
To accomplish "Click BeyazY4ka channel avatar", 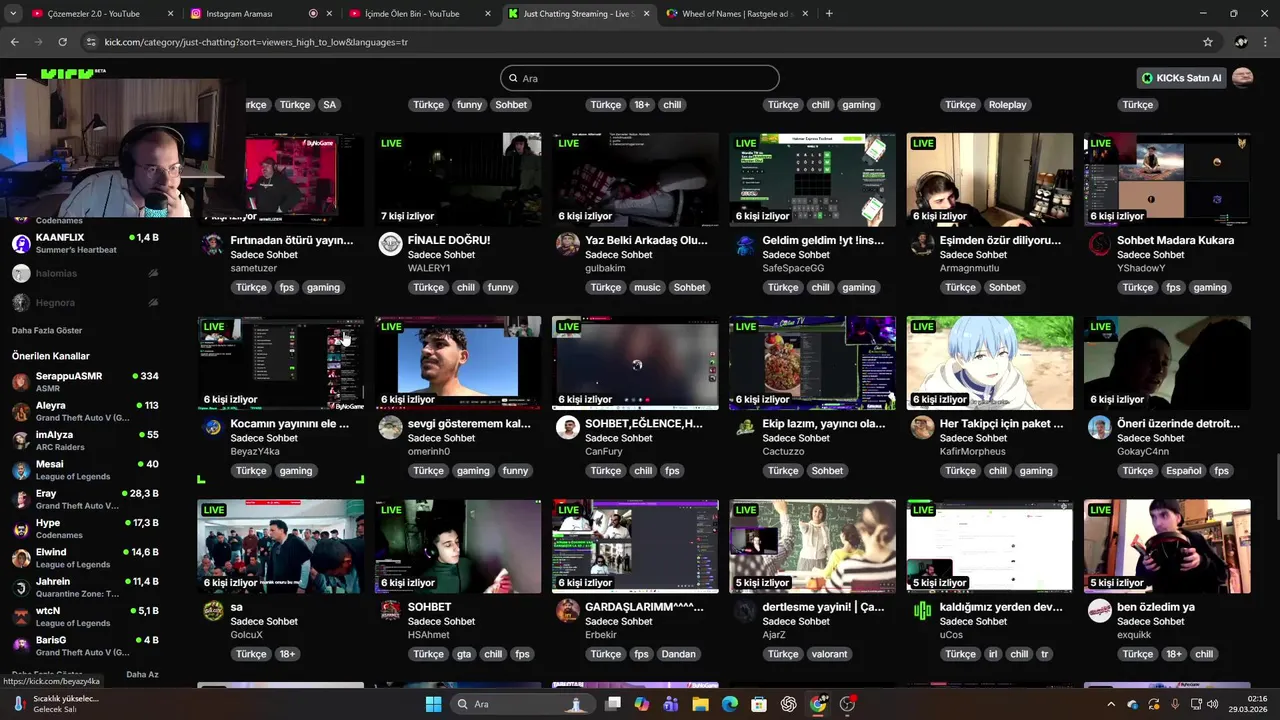I will coord(213,428).
